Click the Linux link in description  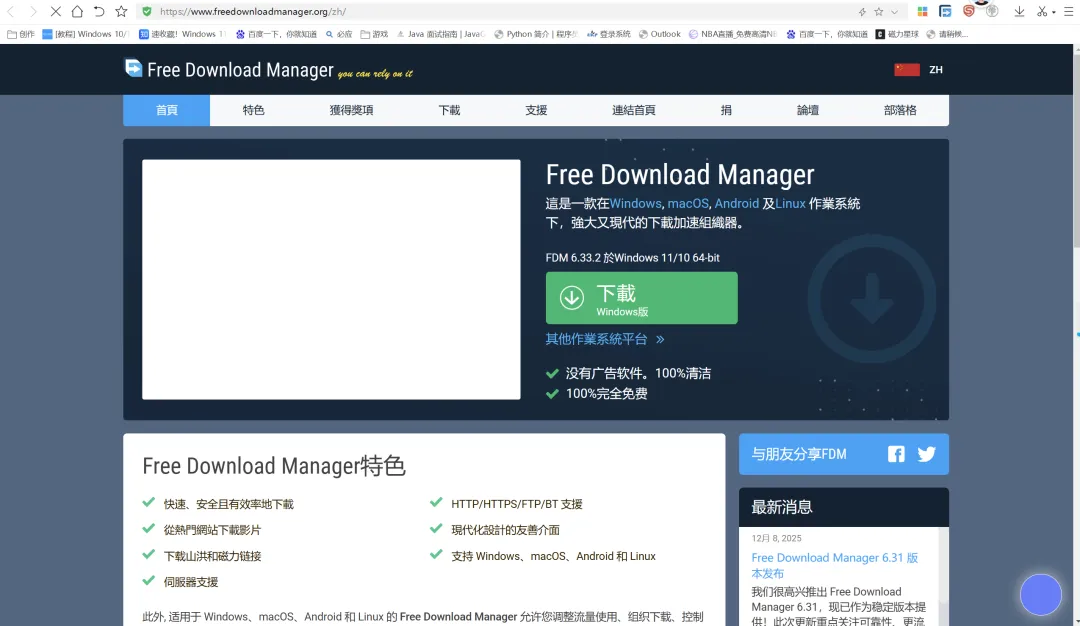pyautogui.click(x=790, y=204)
